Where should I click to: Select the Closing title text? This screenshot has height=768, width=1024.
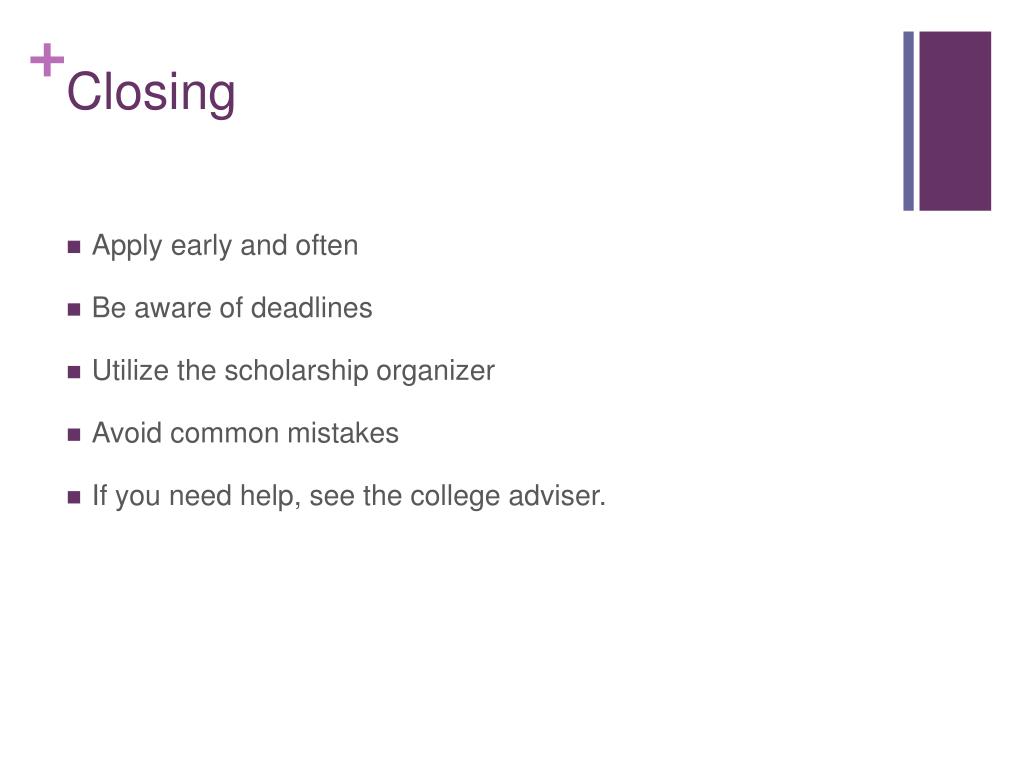[x=151, y=92]
